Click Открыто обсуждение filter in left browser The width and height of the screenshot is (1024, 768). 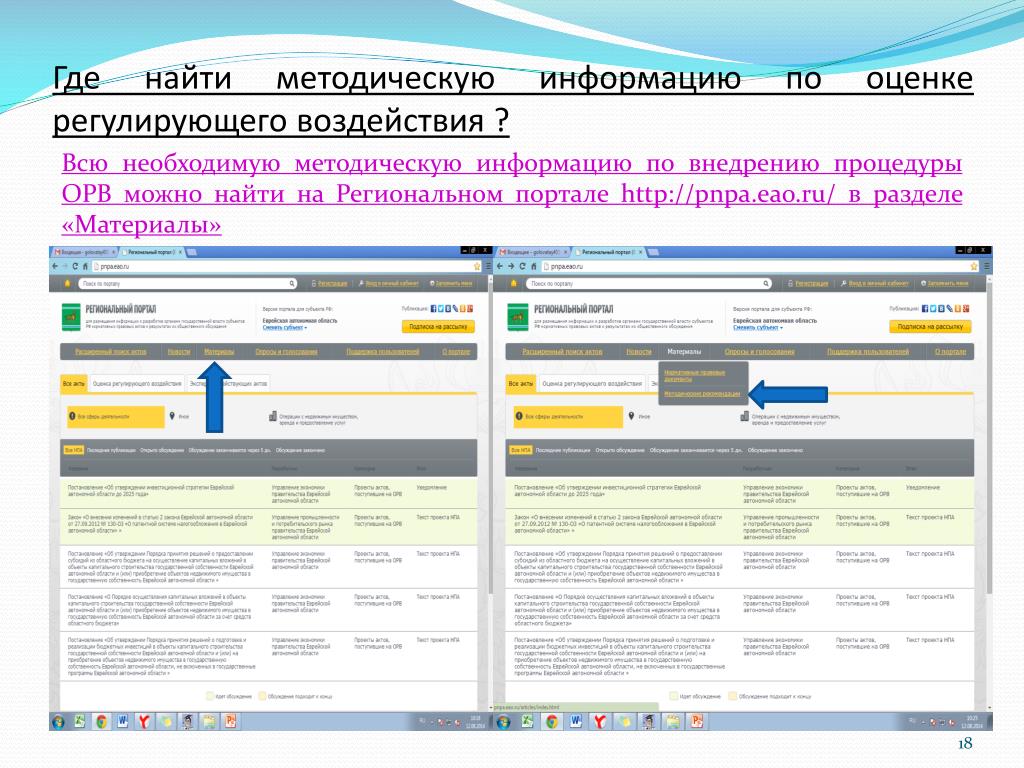click(x=162, y=450)
